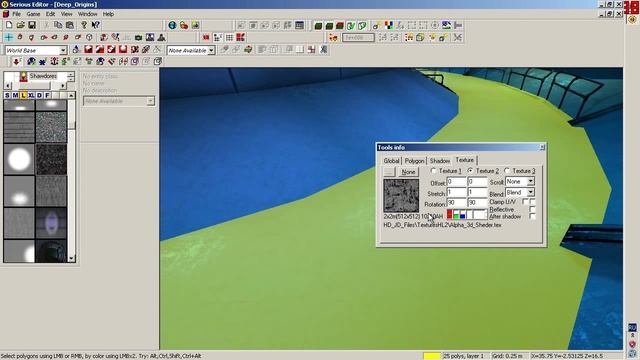Click the green color swatch in Tools info
This screenshot has width=640, height=360.
(x=456, y=214)
